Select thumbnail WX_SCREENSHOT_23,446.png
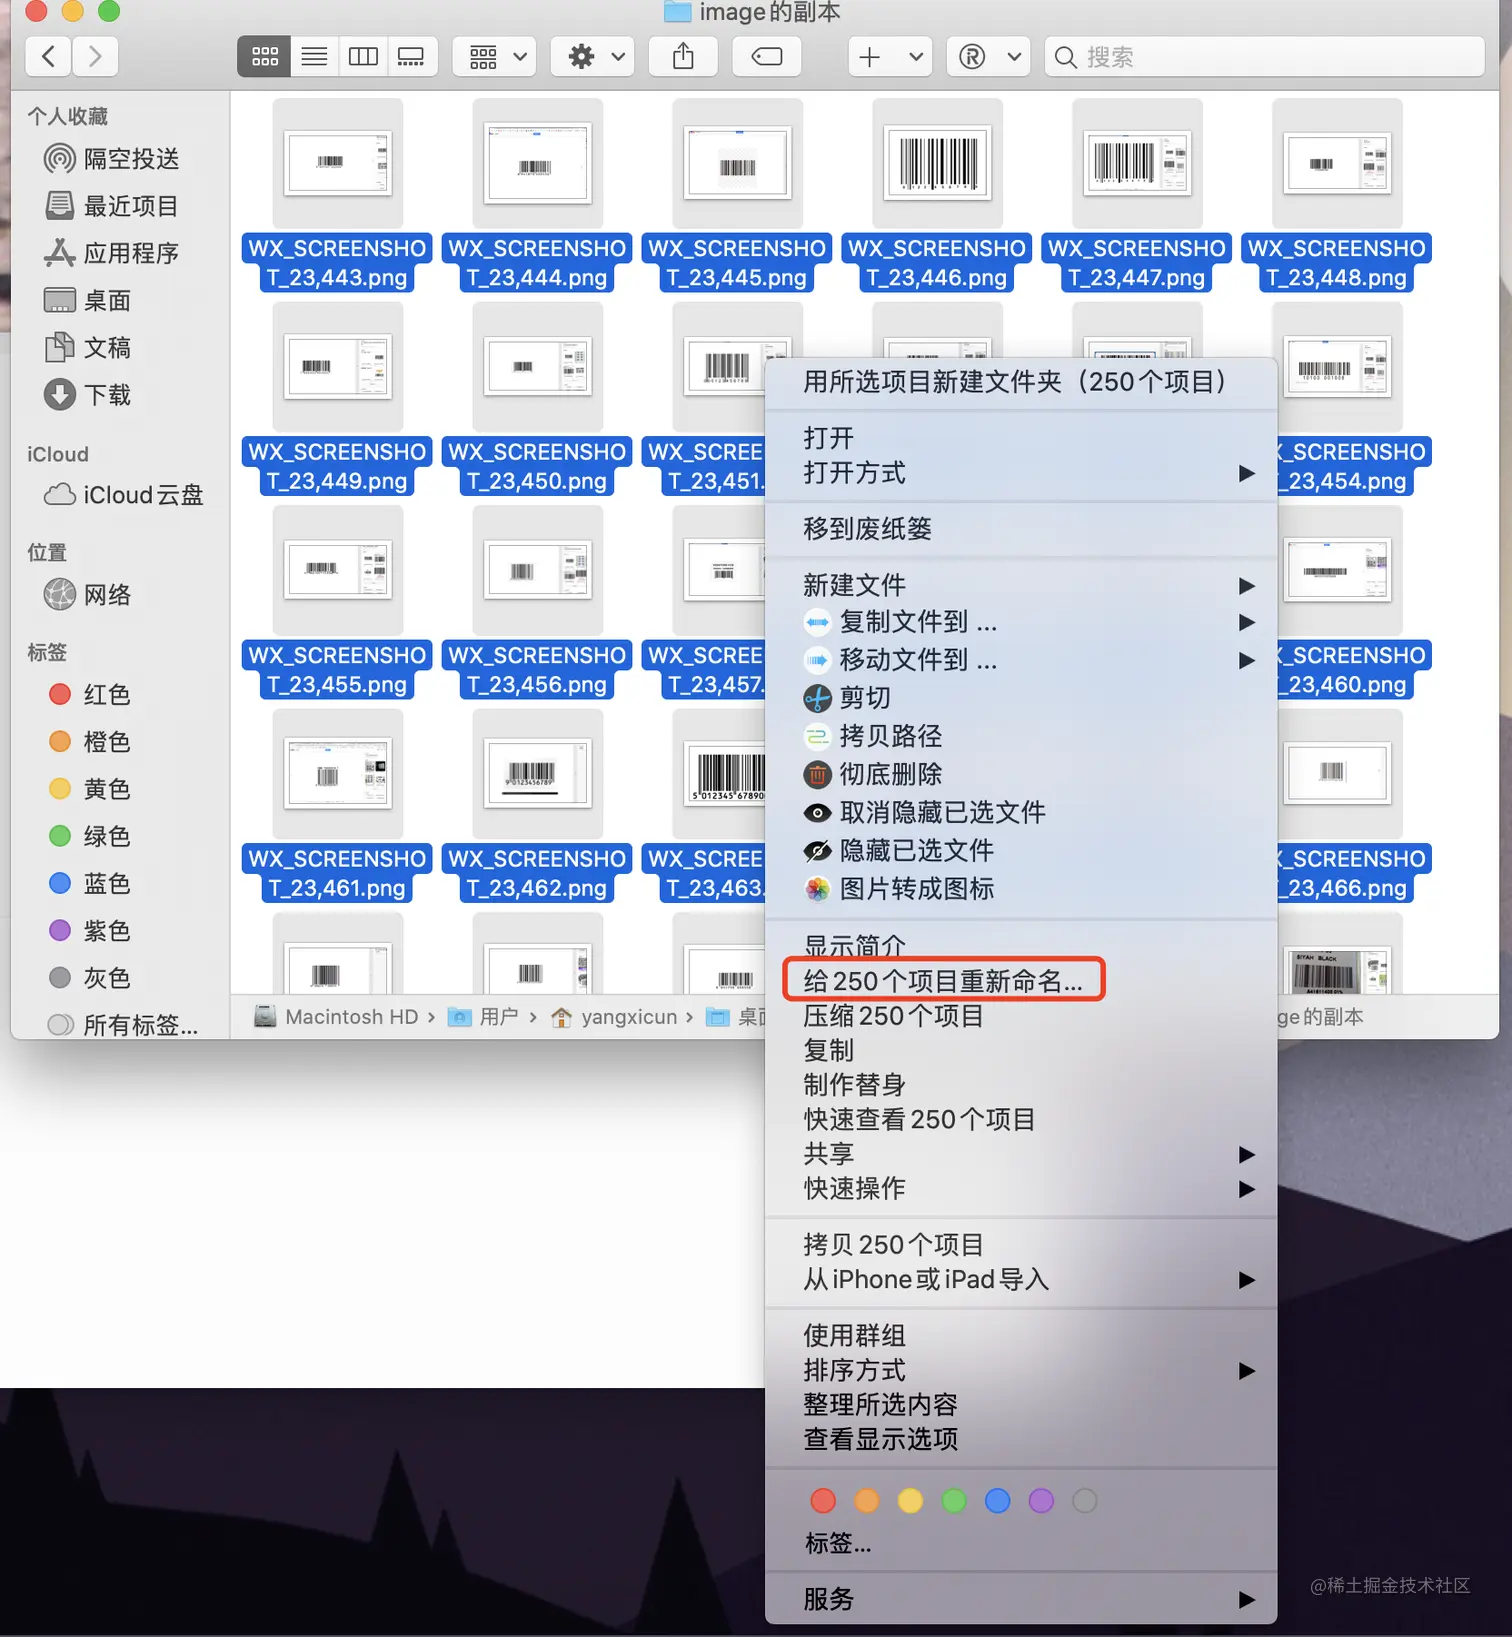The height and width of the screenshot is (1637, 1512). point(937,162)
